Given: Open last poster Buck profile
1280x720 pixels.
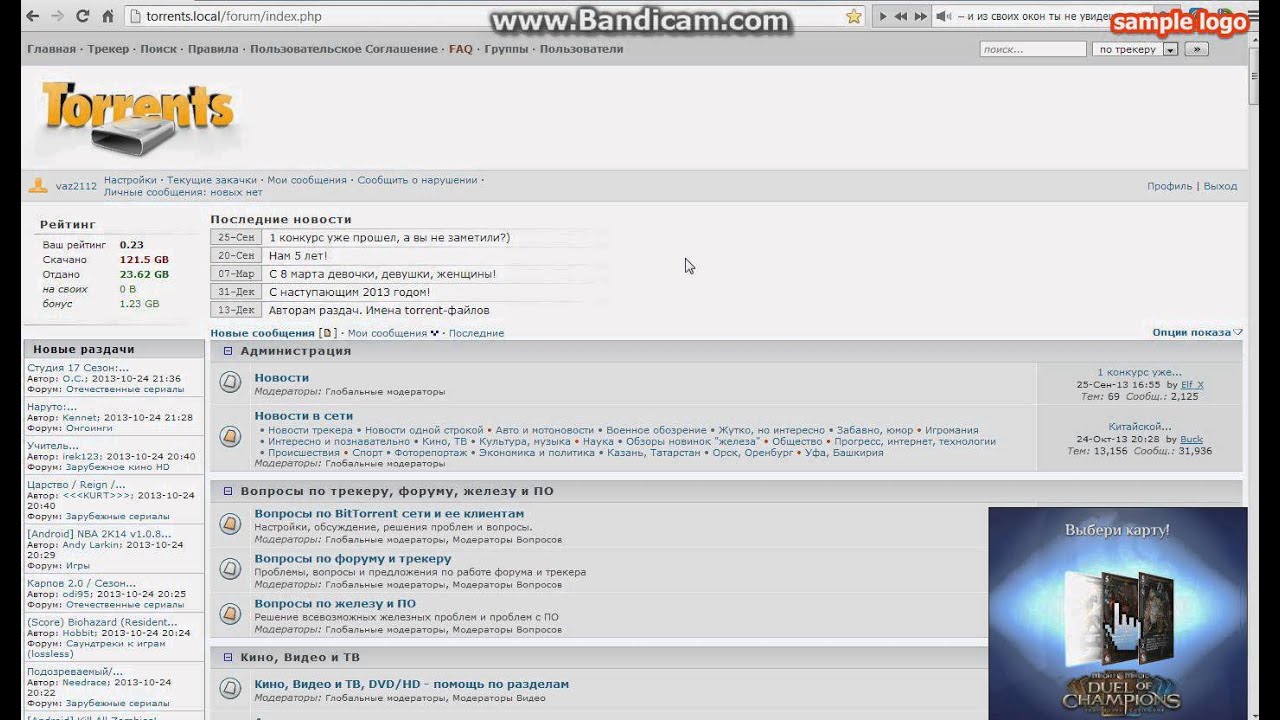Looking at the screenshot, I should point(1191,439).
